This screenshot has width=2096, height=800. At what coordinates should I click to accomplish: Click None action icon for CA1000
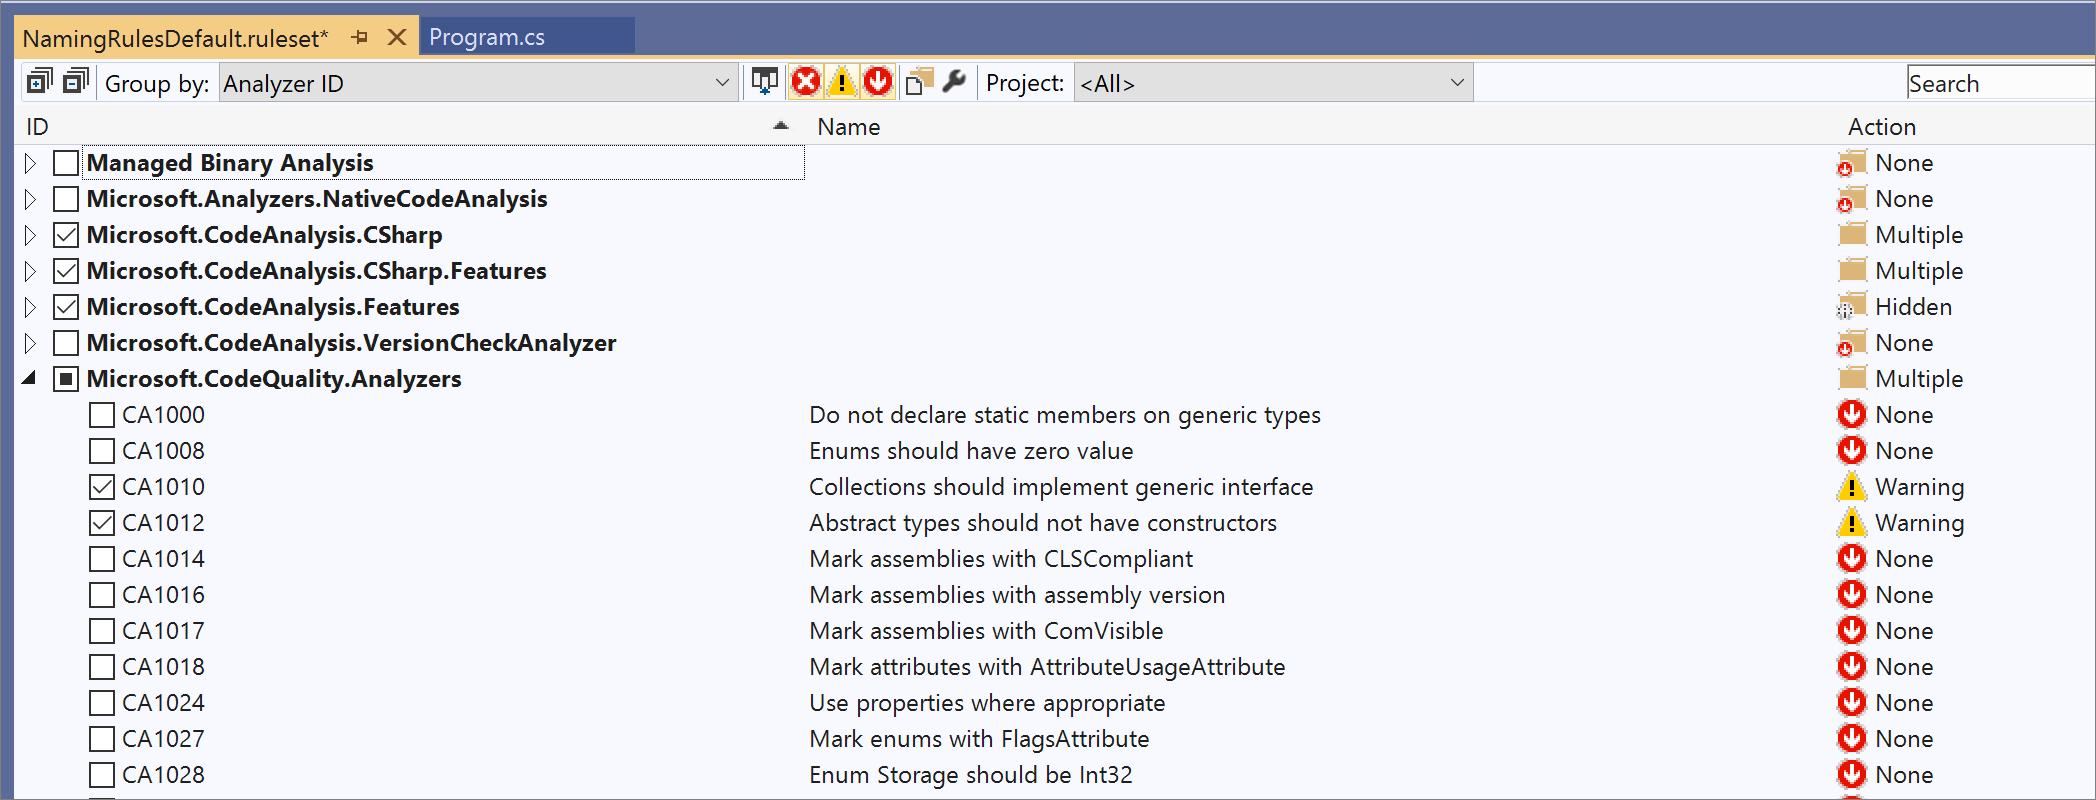click(1852, 415)
